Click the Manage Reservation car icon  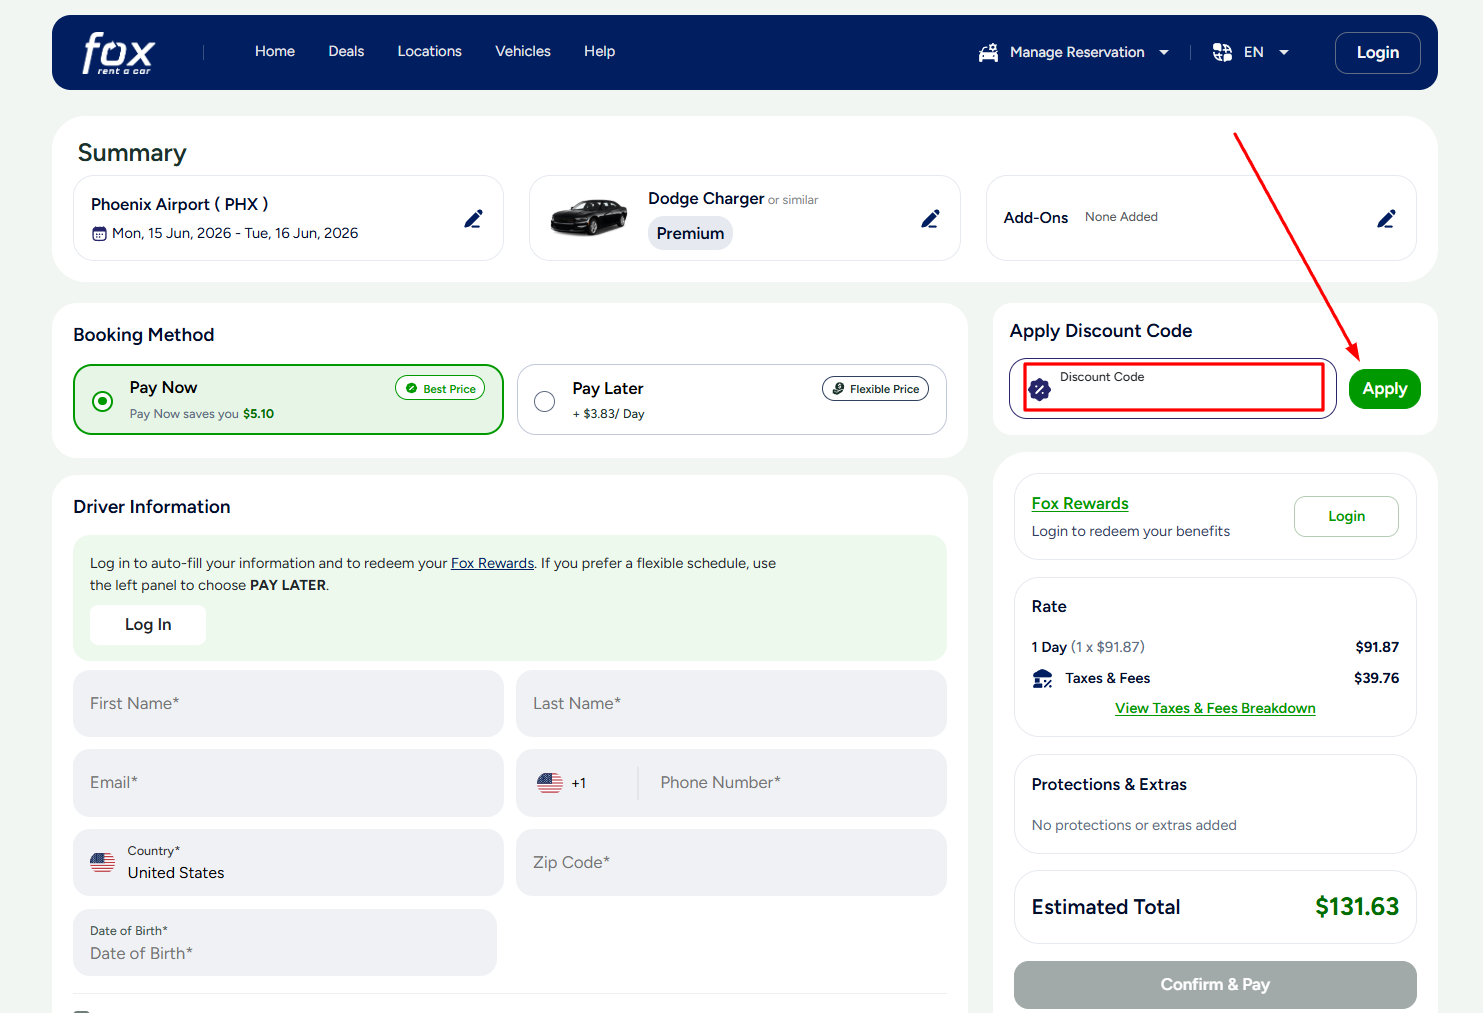pyautogui.click(x=988, y=53)
